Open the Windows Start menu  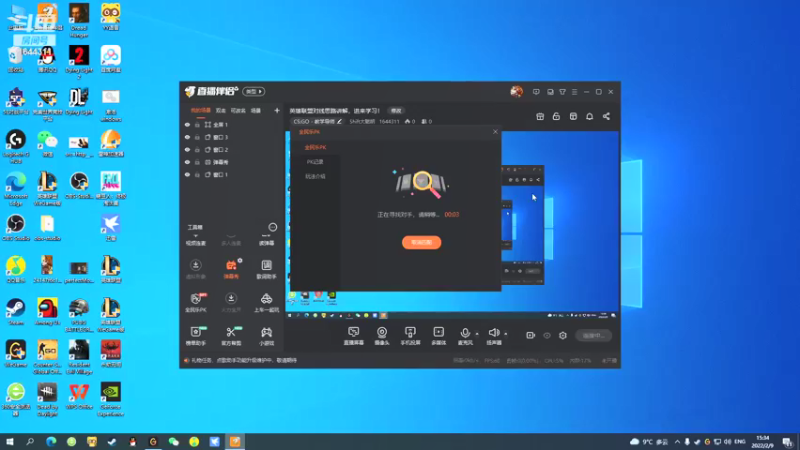[x=10, y=442]
